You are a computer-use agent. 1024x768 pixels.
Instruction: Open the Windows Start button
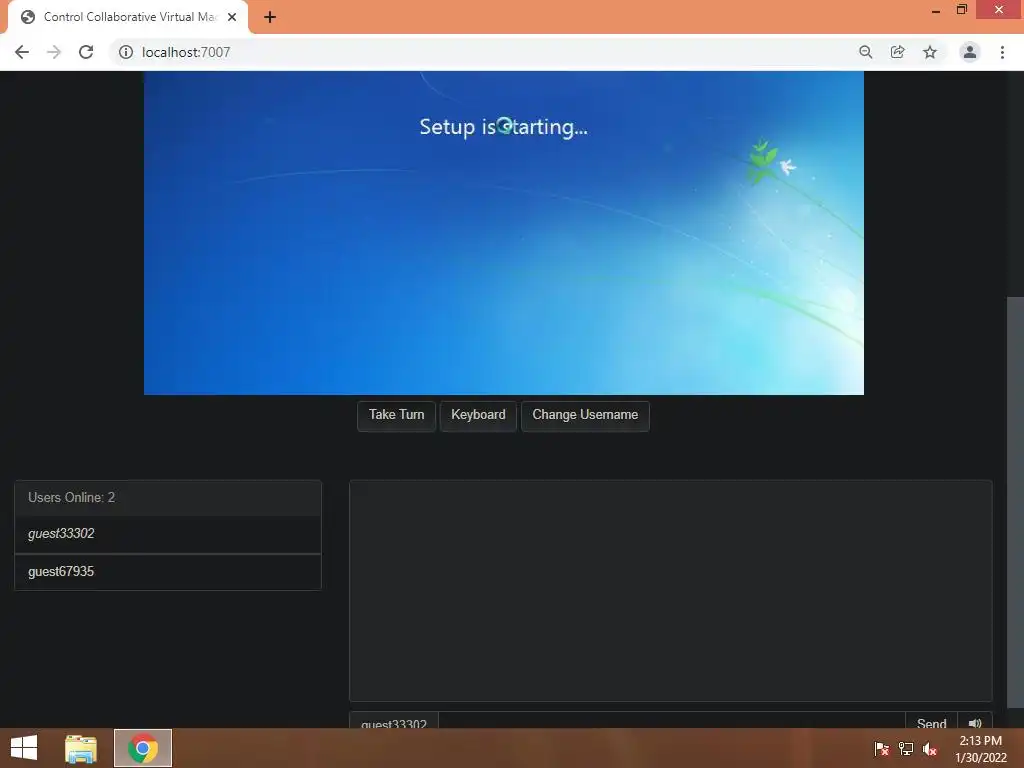[x=24, y=748]
